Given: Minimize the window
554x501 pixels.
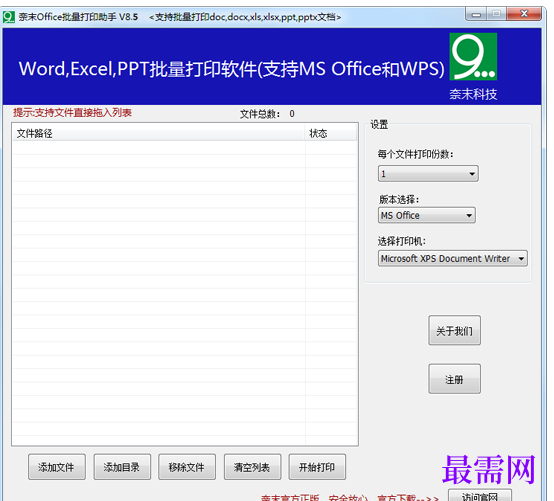Looking at the screenshot, I should tap(476, 14).
